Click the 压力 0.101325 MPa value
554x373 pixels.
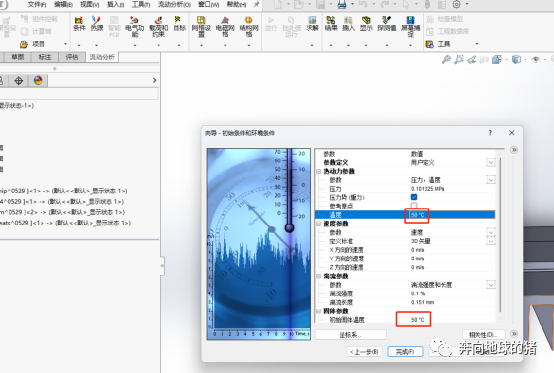pos(428,189)
